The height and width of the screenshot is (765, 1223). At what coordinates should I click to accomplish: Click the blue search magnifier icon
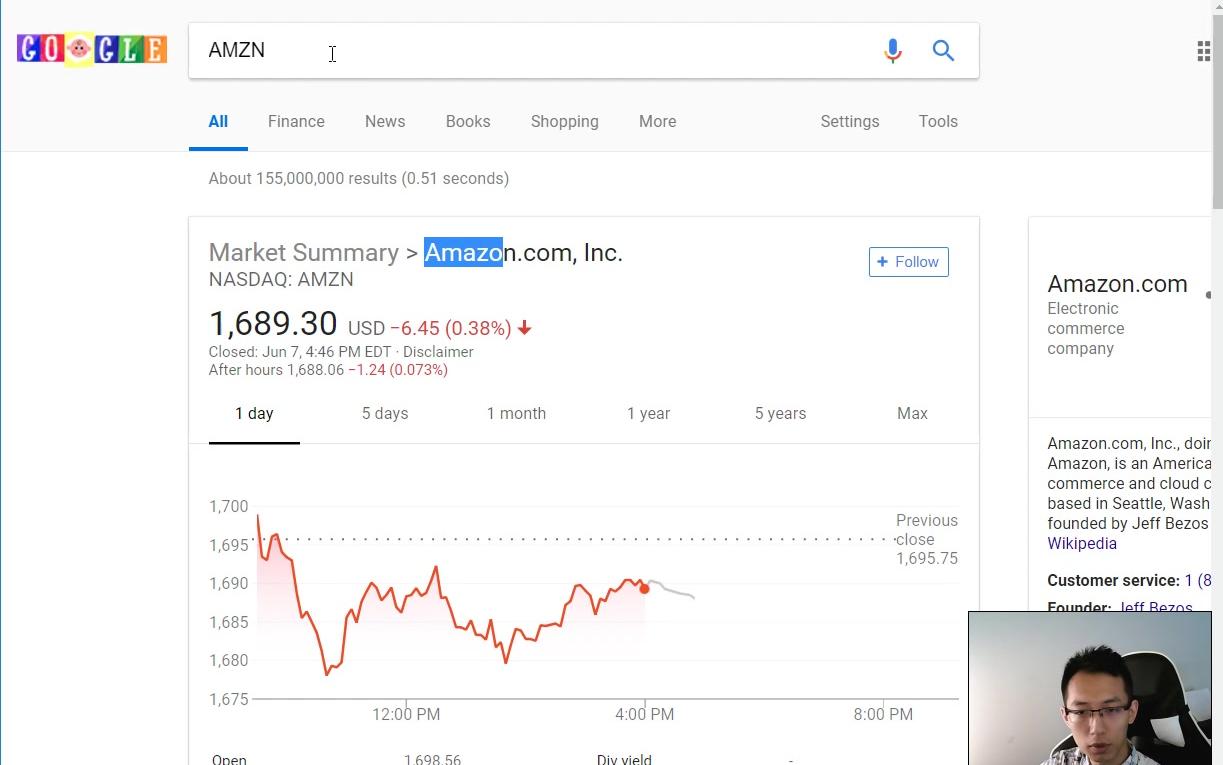(943, 50)
